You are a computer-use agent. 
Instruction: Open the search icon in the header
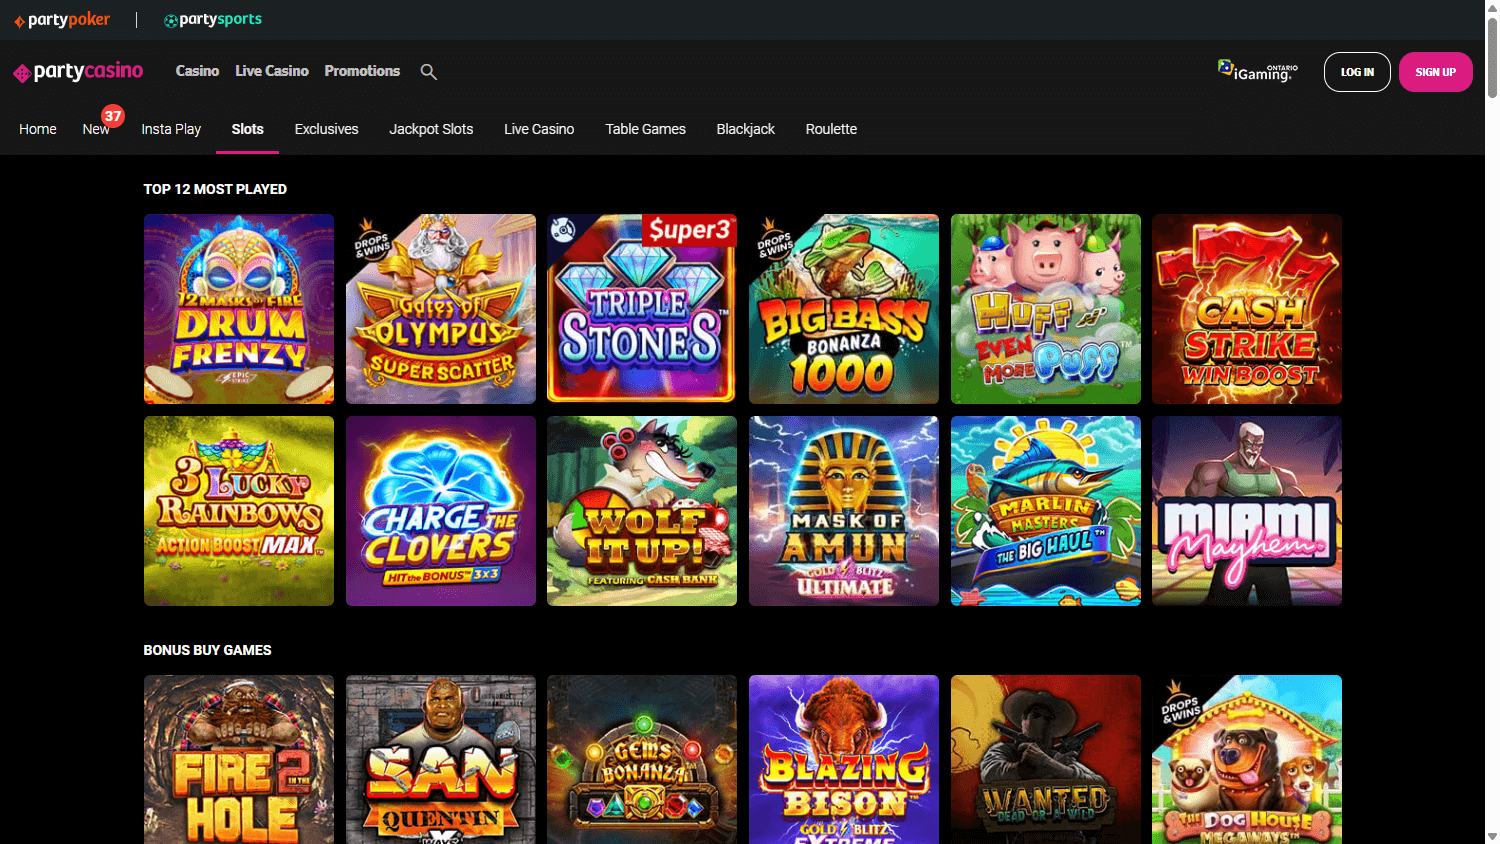coord(428,71)
